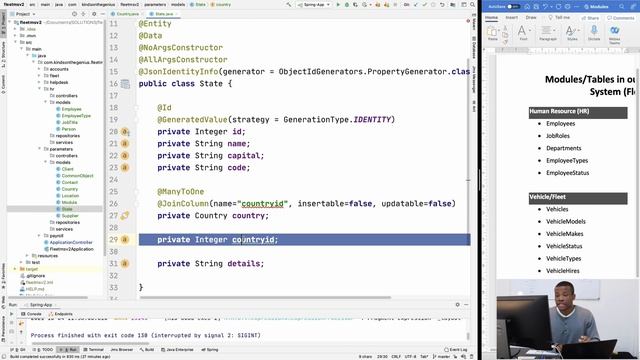
Task: Click the gutter badge on line 21 name field
Action: (x=125, y=144)
